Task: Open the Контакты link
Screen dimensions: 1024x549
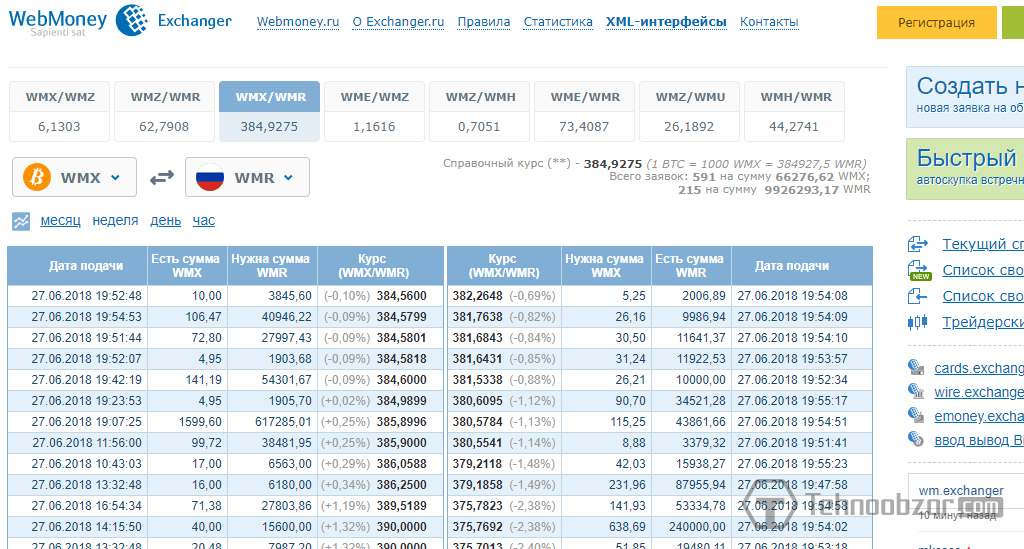Action: pyautogui.click(x=769, y=22)
